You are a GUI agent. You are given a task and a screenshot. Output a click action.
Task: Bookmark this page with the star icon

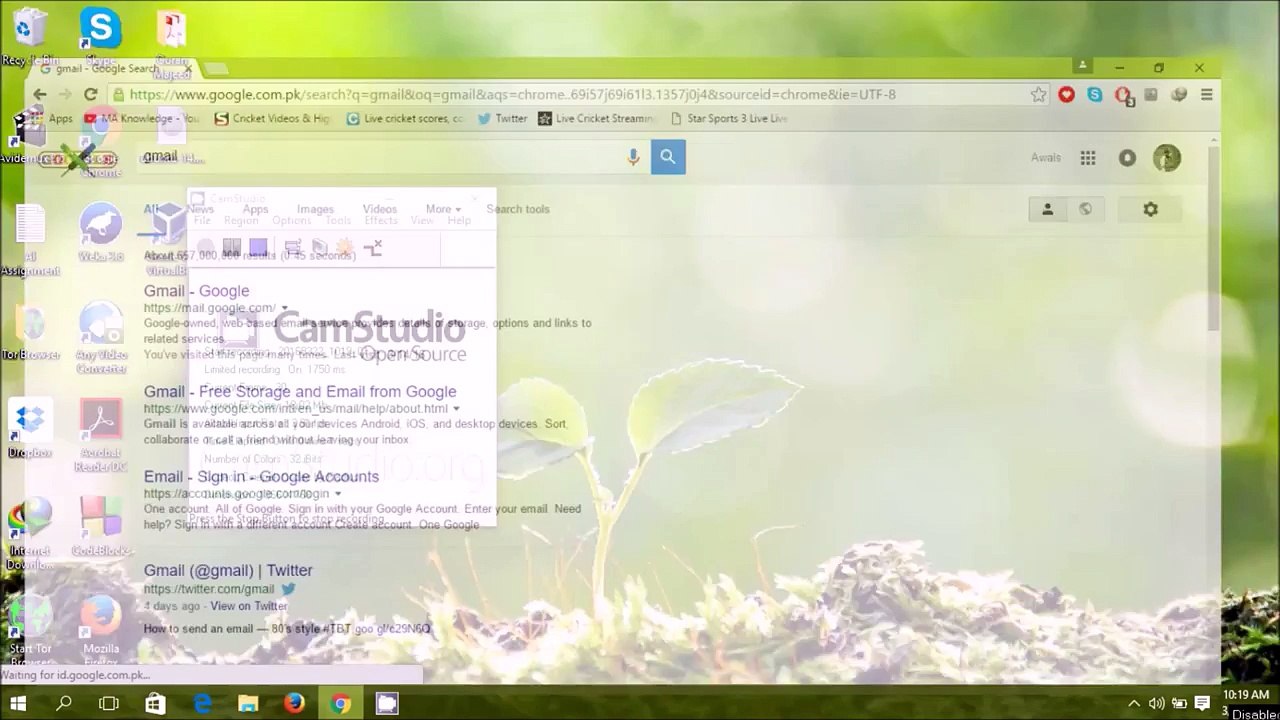(x=1038, y=94)
